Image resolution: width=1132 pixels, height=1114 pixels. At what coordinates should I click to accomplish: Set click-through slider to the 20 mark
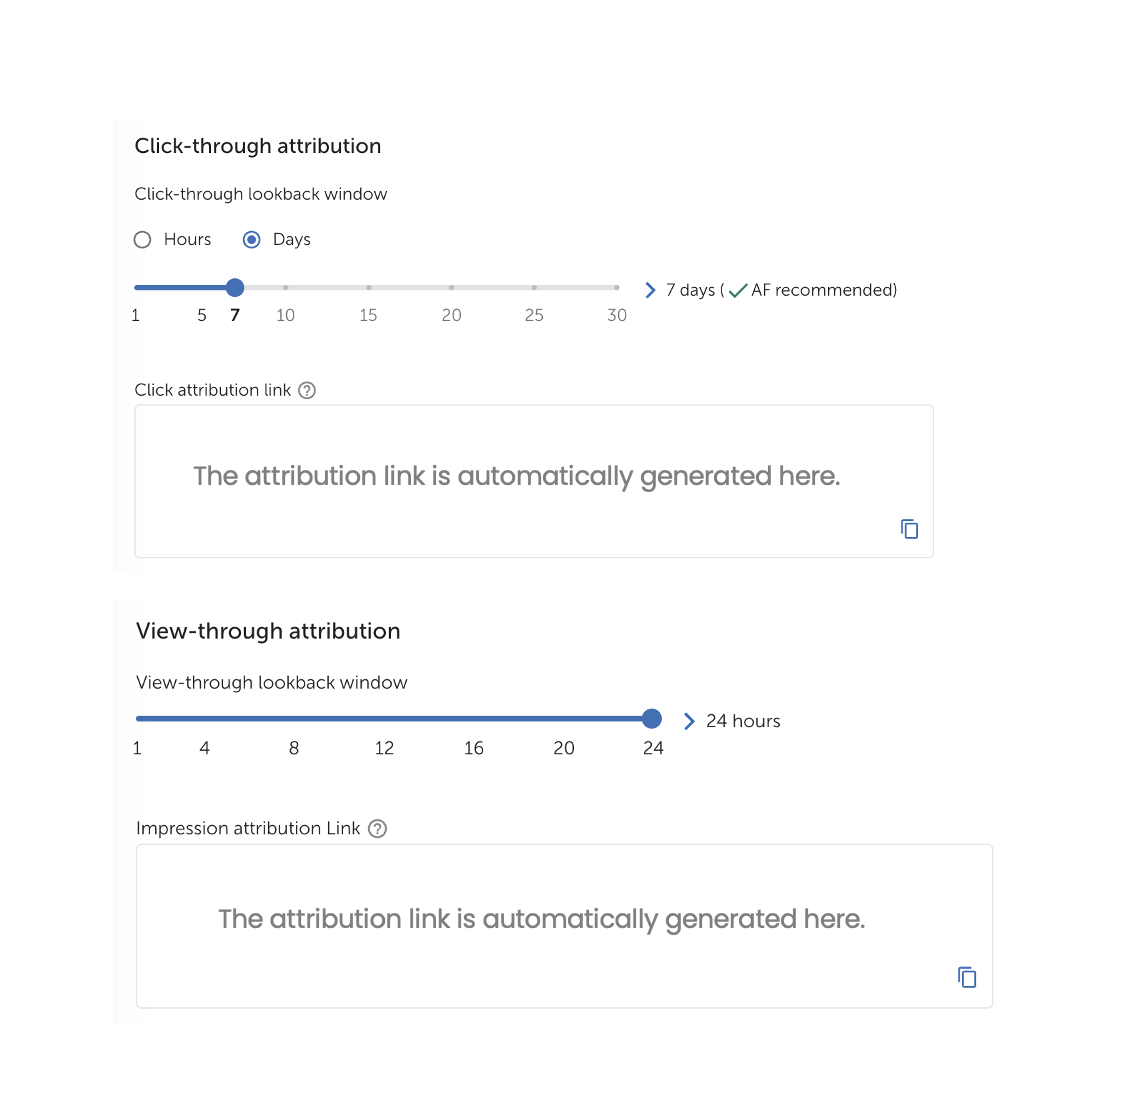(x=451, y=287)
